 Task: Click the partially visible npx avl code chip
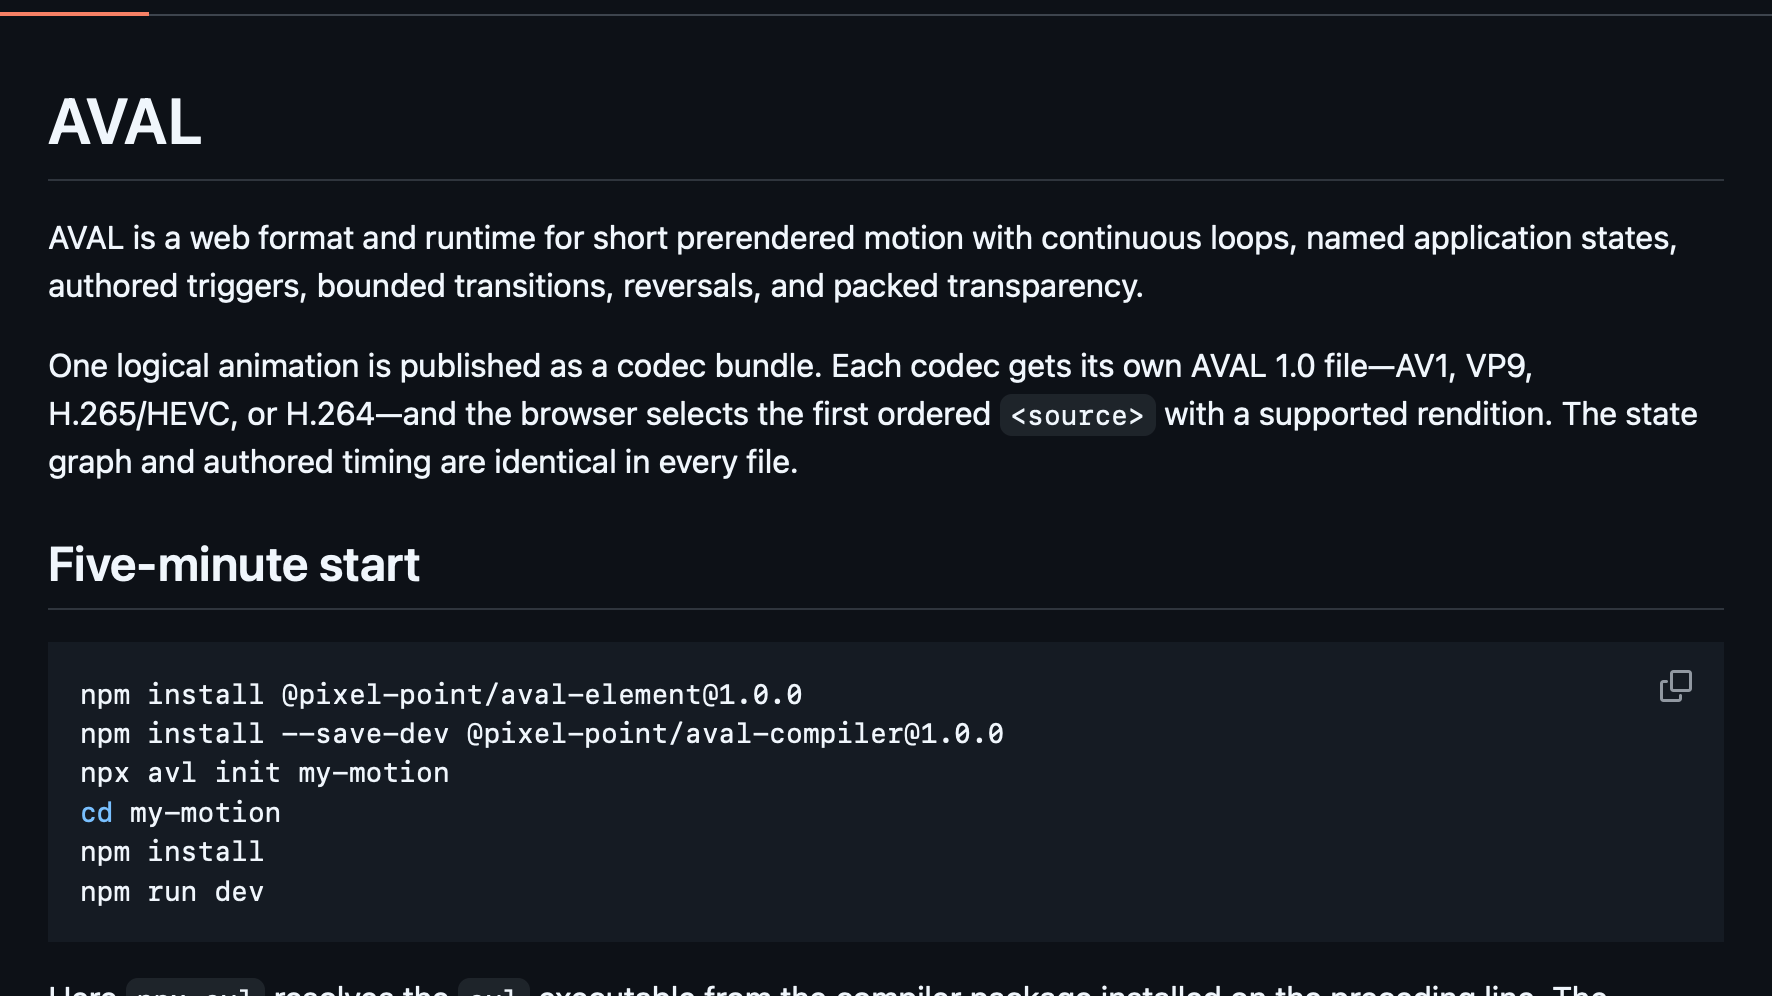pyautogui.click(x=195, y=988)
